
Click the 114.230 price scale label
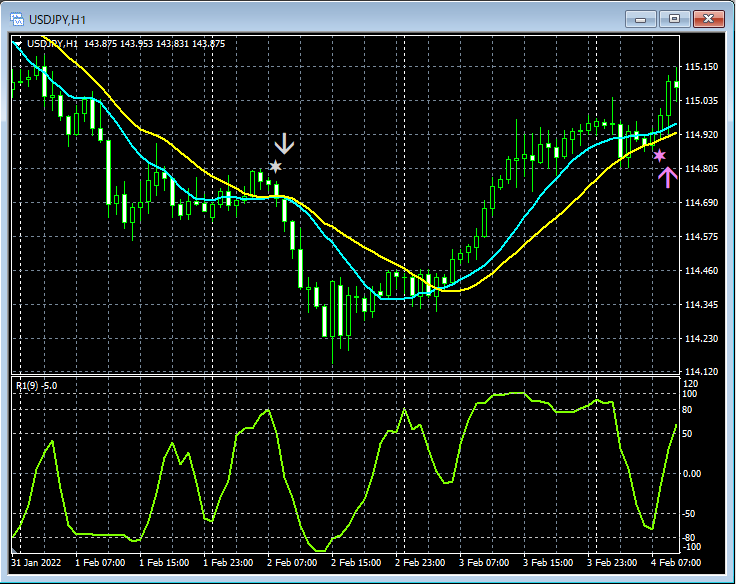coord(701,339)
